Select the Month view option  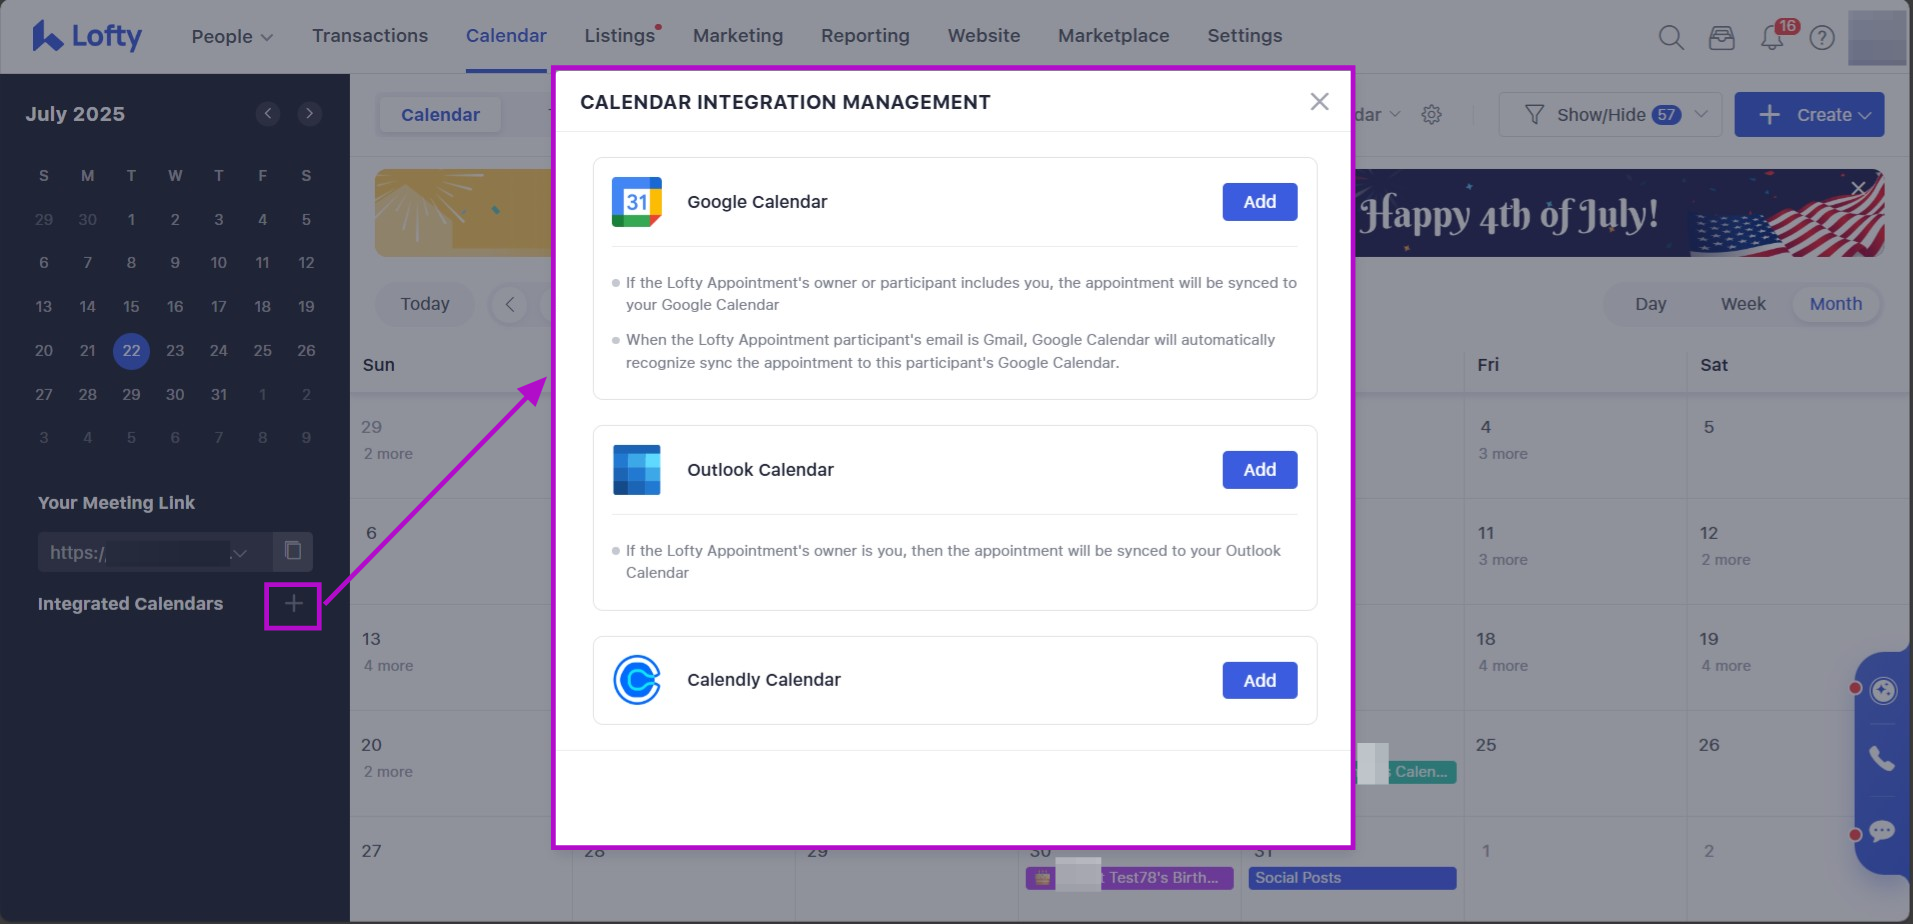tap(1835, 304)
